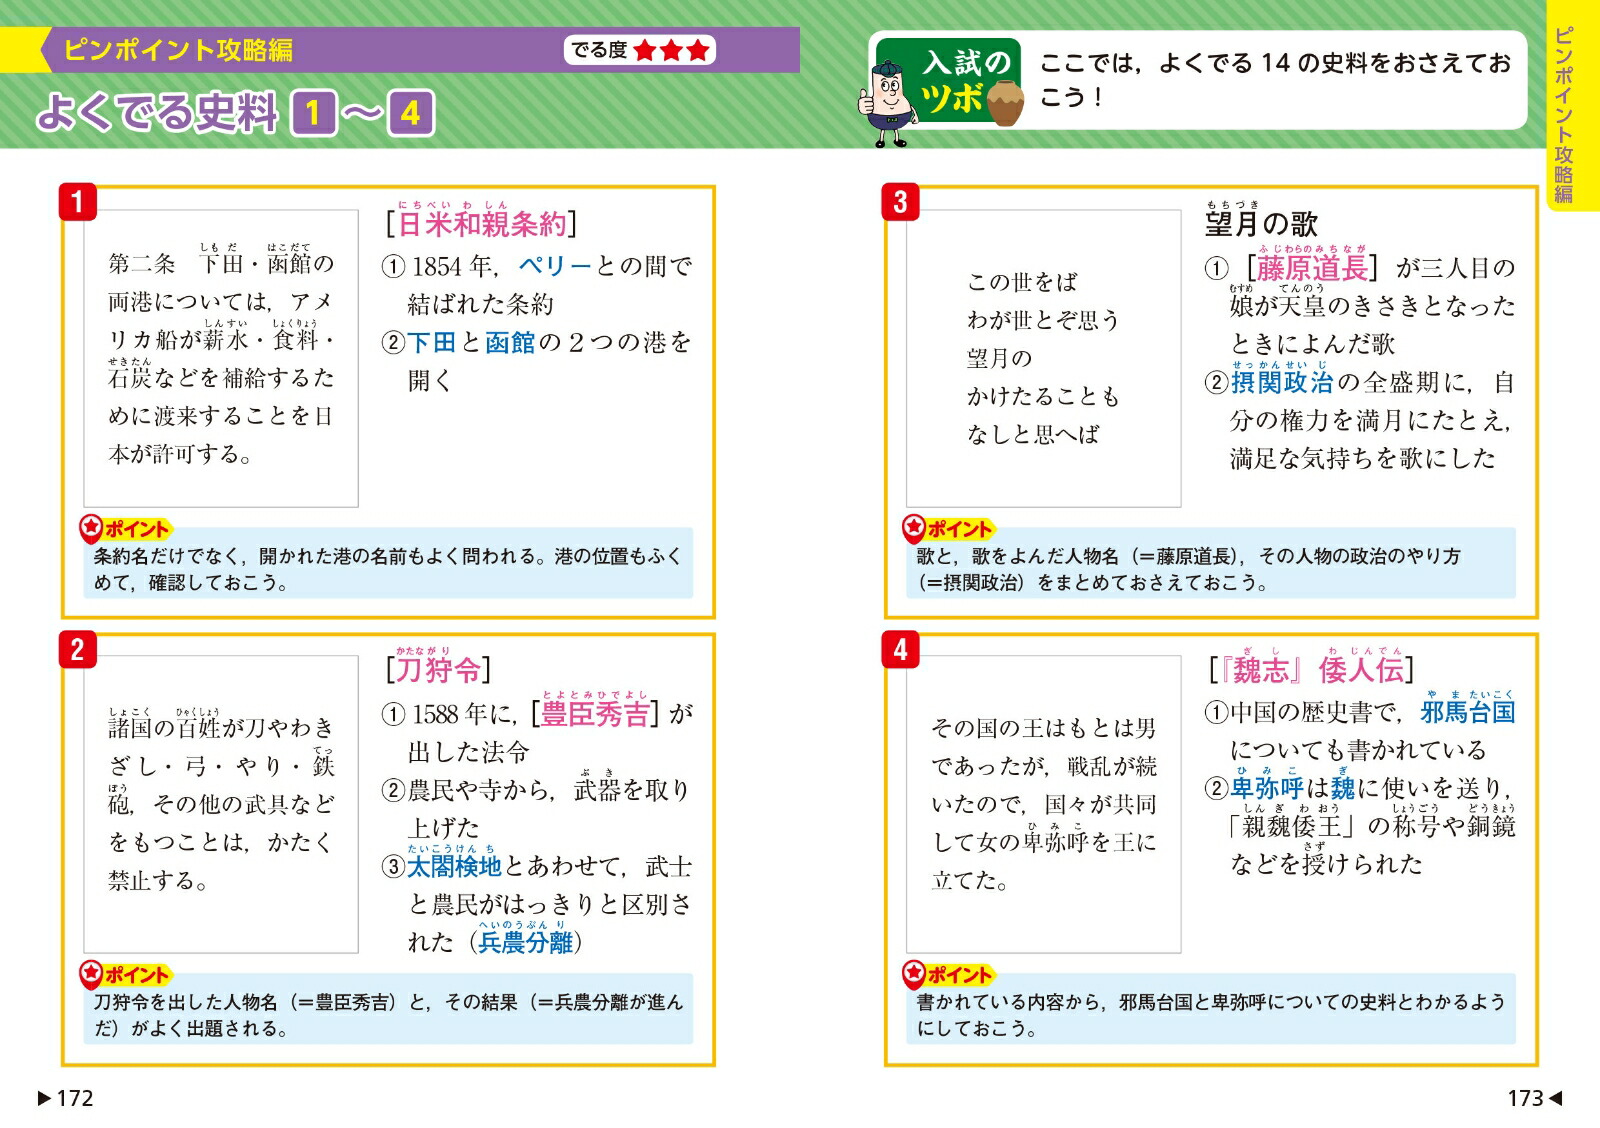Click the この世をば poem source box
1600x1128 pixels.
click(x=1043, y=358)
